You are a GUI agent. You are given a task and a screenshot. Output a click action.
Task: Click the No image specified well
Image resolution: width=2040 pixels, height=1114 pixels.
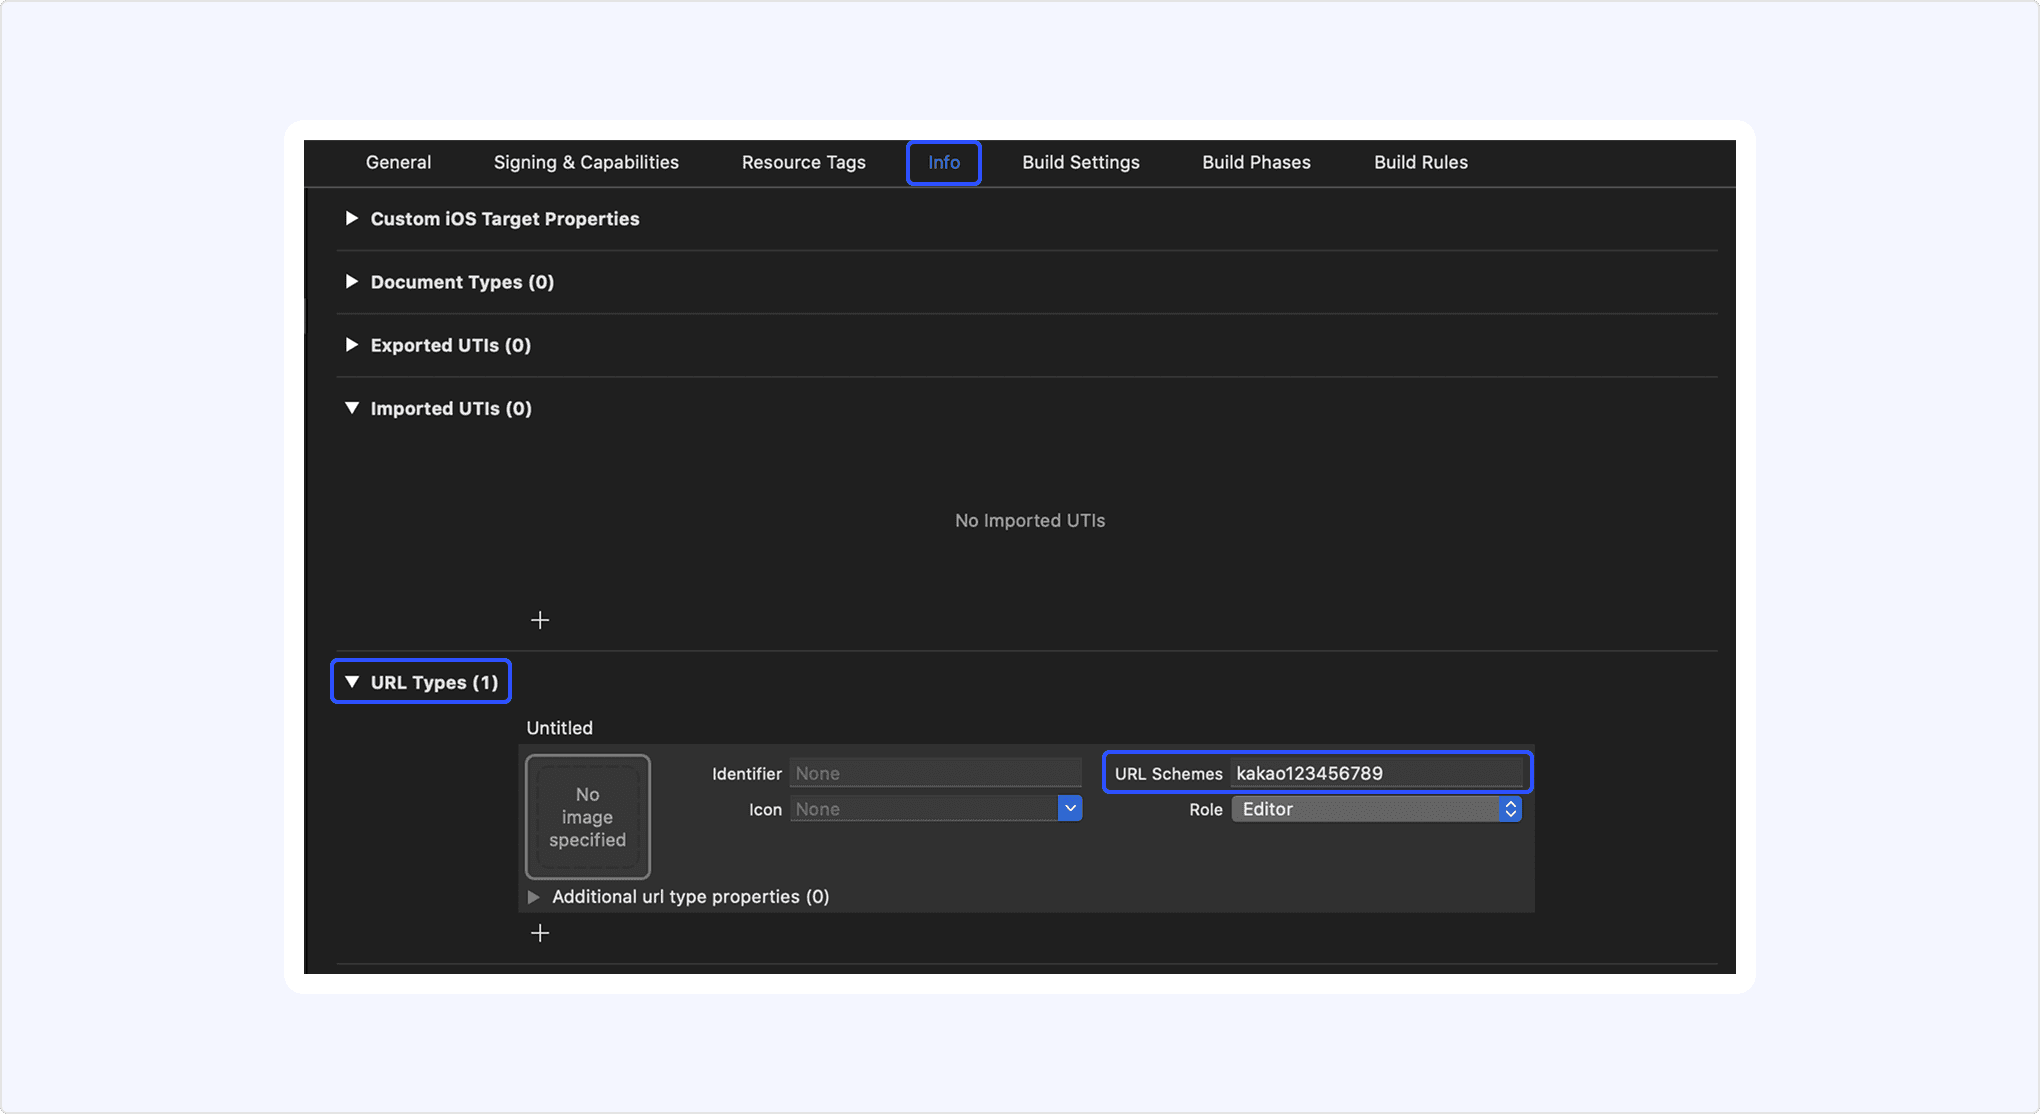[588, 817]
